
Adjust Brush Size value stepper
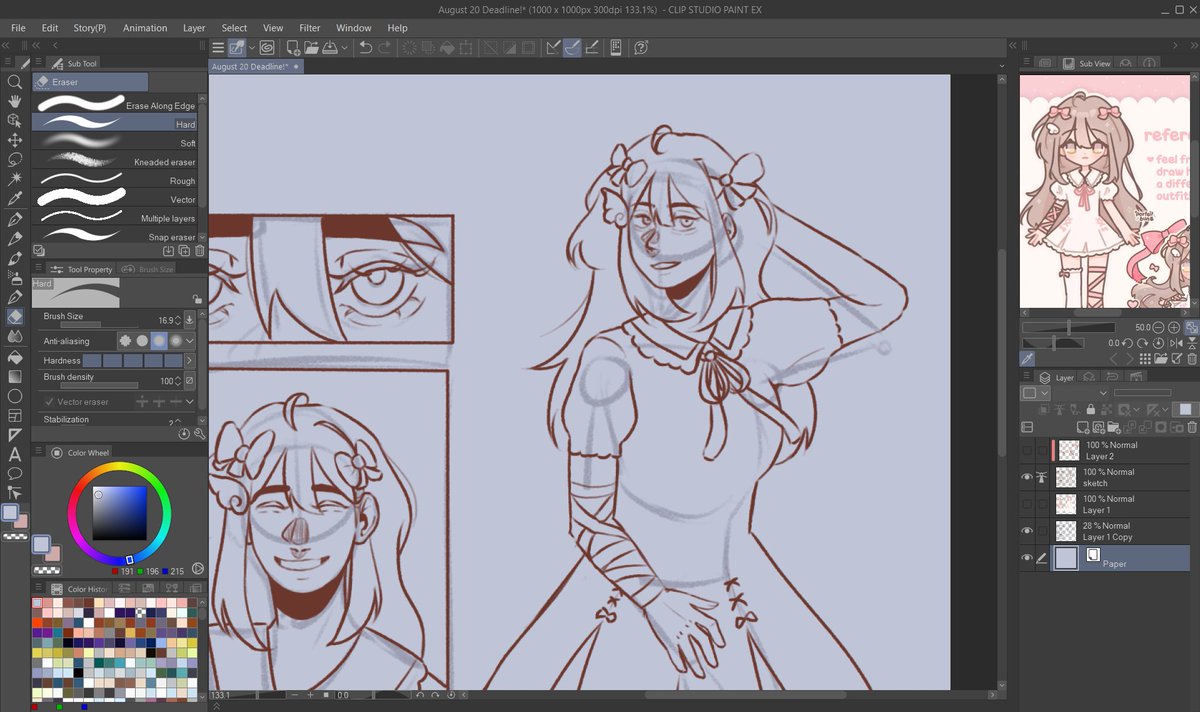coord(180,320)
